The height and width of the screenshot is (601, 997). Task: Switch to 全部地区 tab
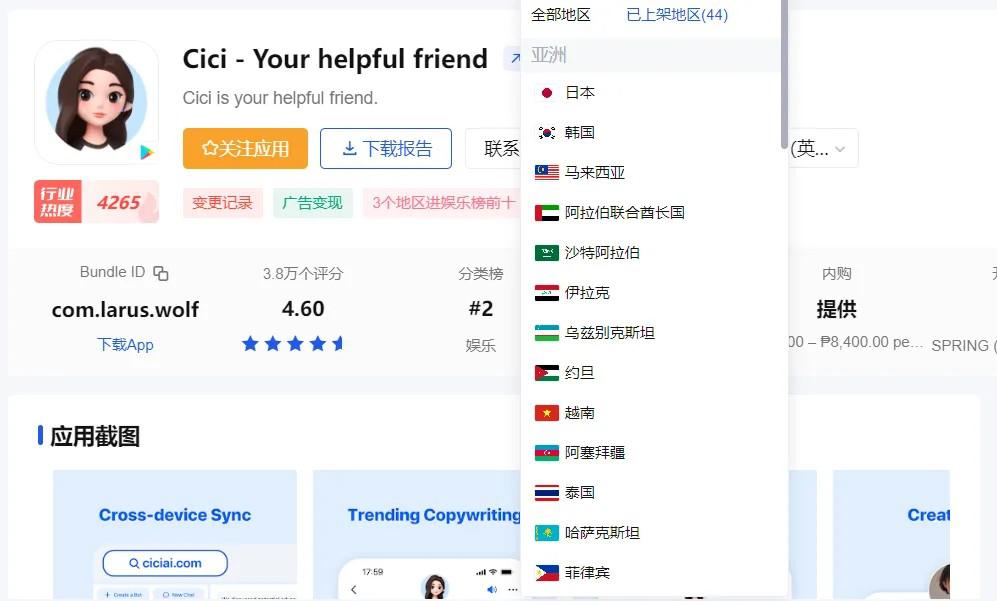(x=561, y=15)
